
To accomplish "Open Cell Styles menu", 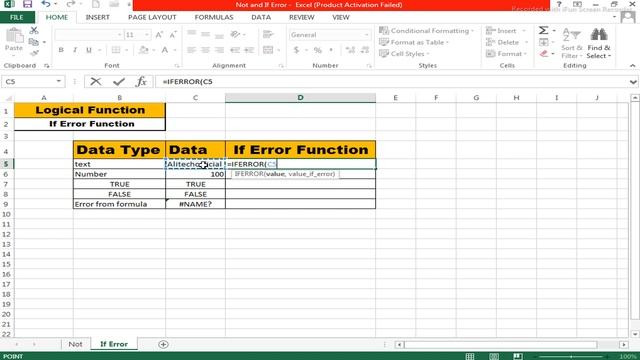I will [404, 53].
